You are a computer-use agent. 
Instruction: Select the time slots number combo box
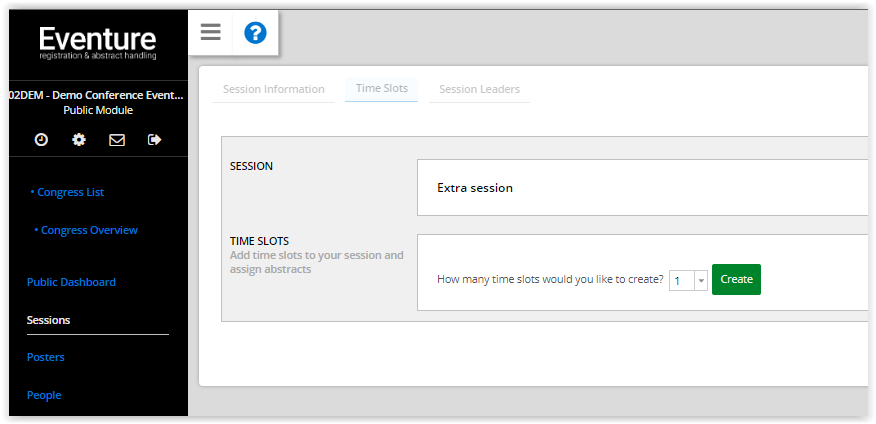(688, 280)
